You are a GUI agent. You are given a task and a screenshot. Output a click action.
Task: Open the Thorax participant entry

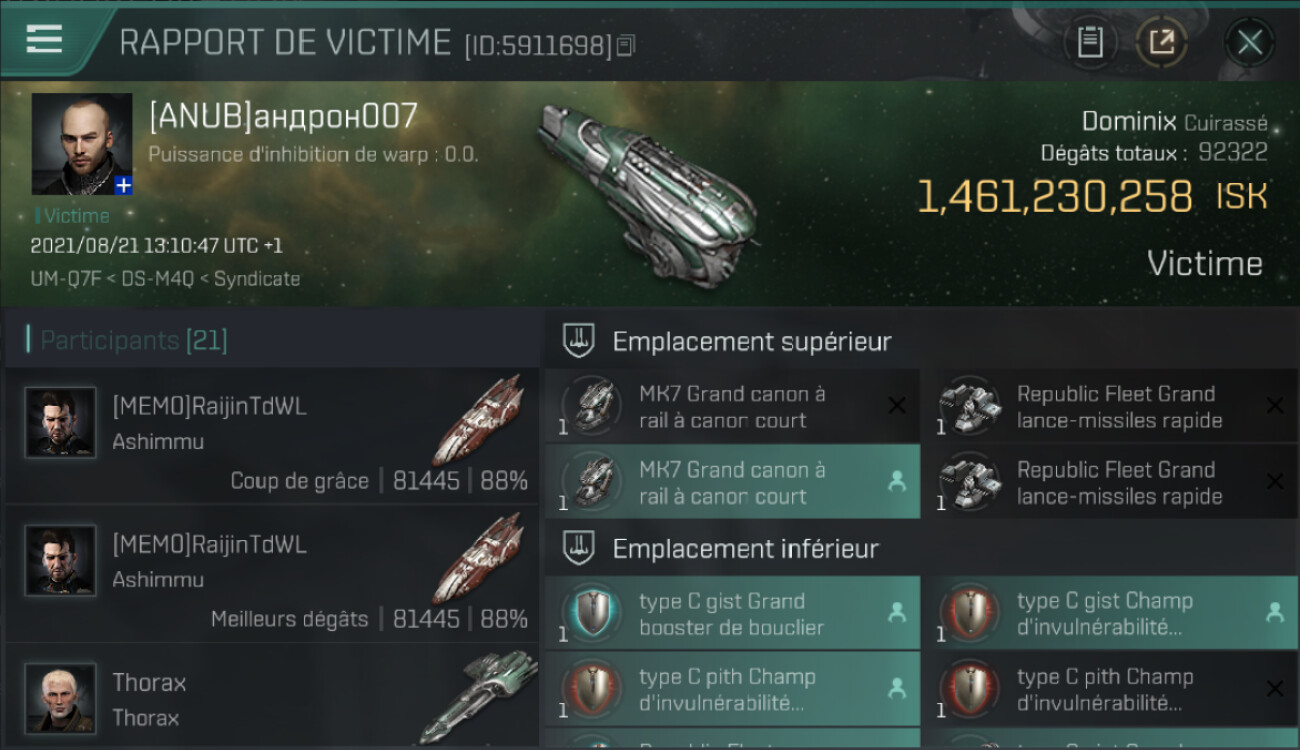click(272, 699)
